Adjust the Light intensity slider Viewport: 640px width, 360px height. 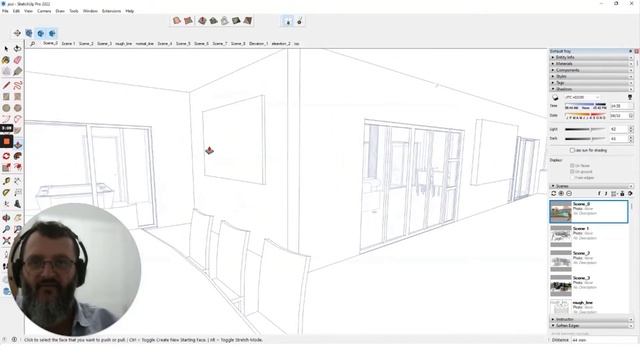585,129
